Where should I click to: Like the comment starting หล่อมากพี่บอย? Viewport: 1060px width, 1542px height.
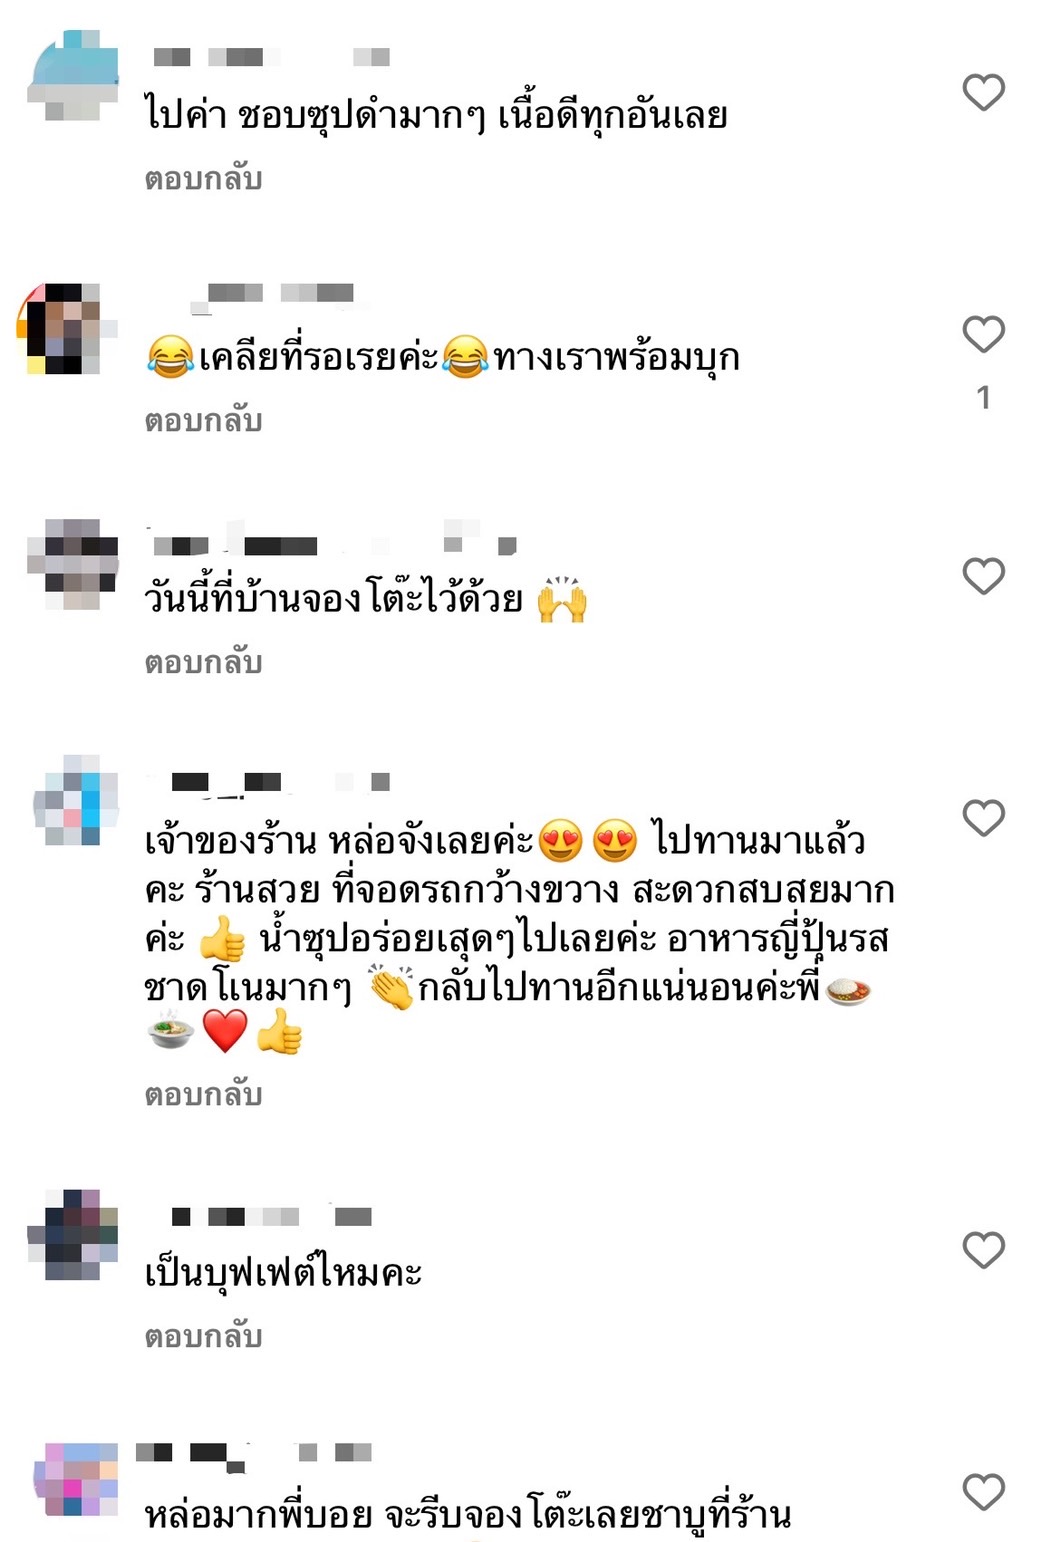pyautogui.click(x=983, y=1493)
